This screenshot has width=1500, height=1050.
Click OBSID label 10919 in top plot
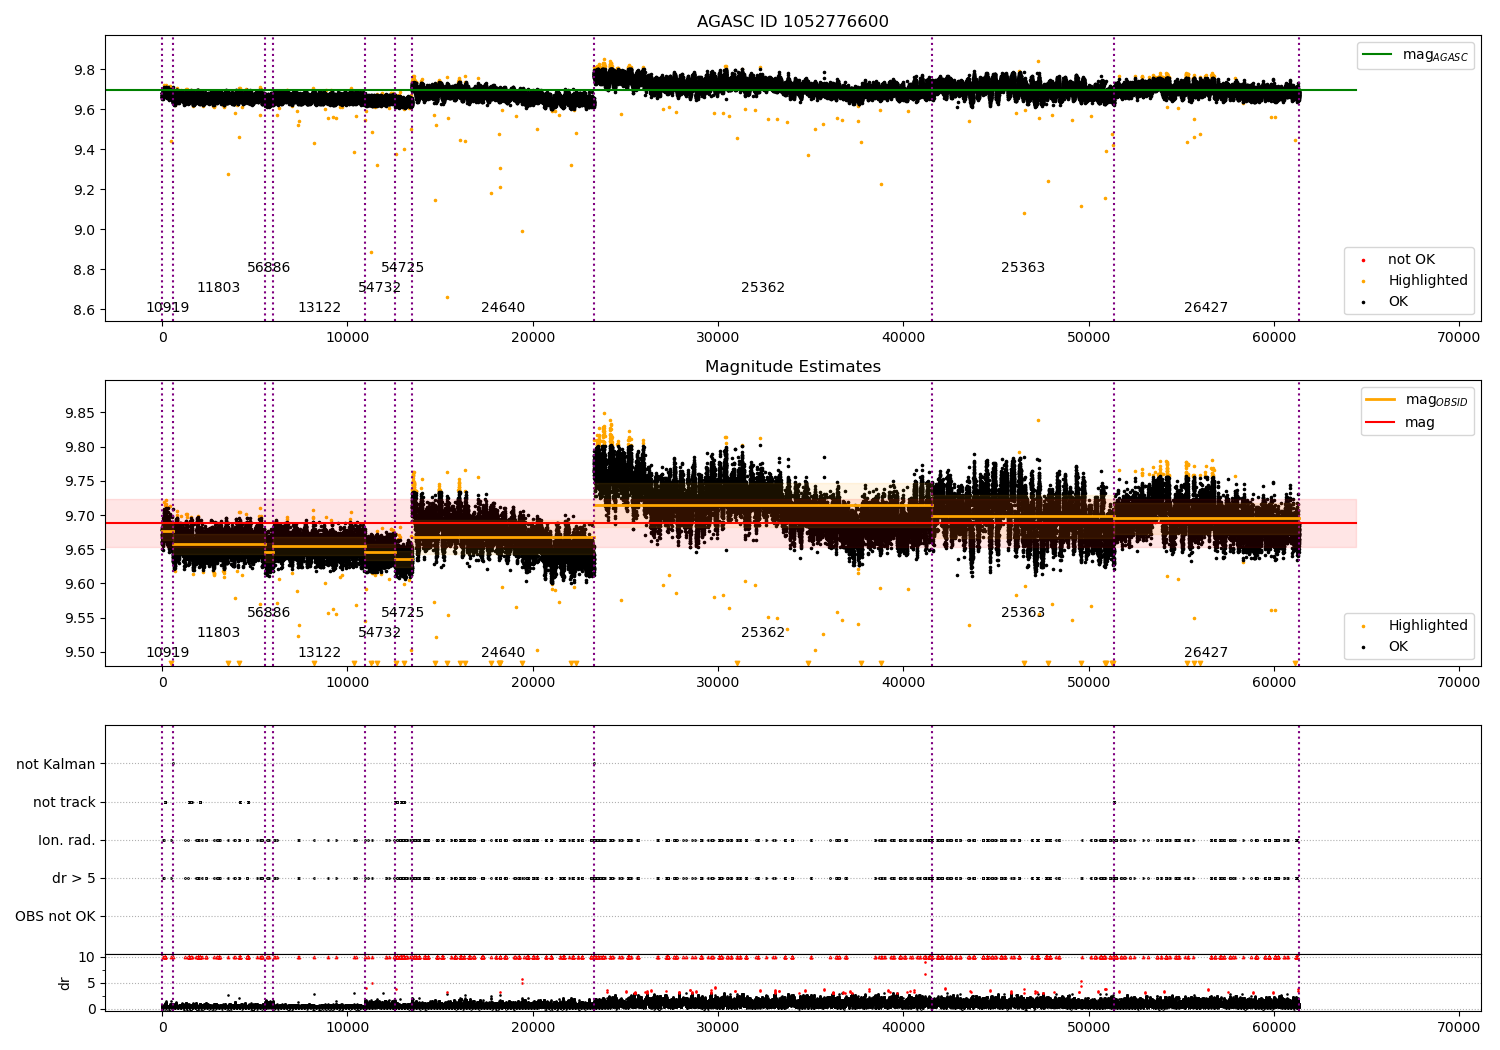[167, 308]
